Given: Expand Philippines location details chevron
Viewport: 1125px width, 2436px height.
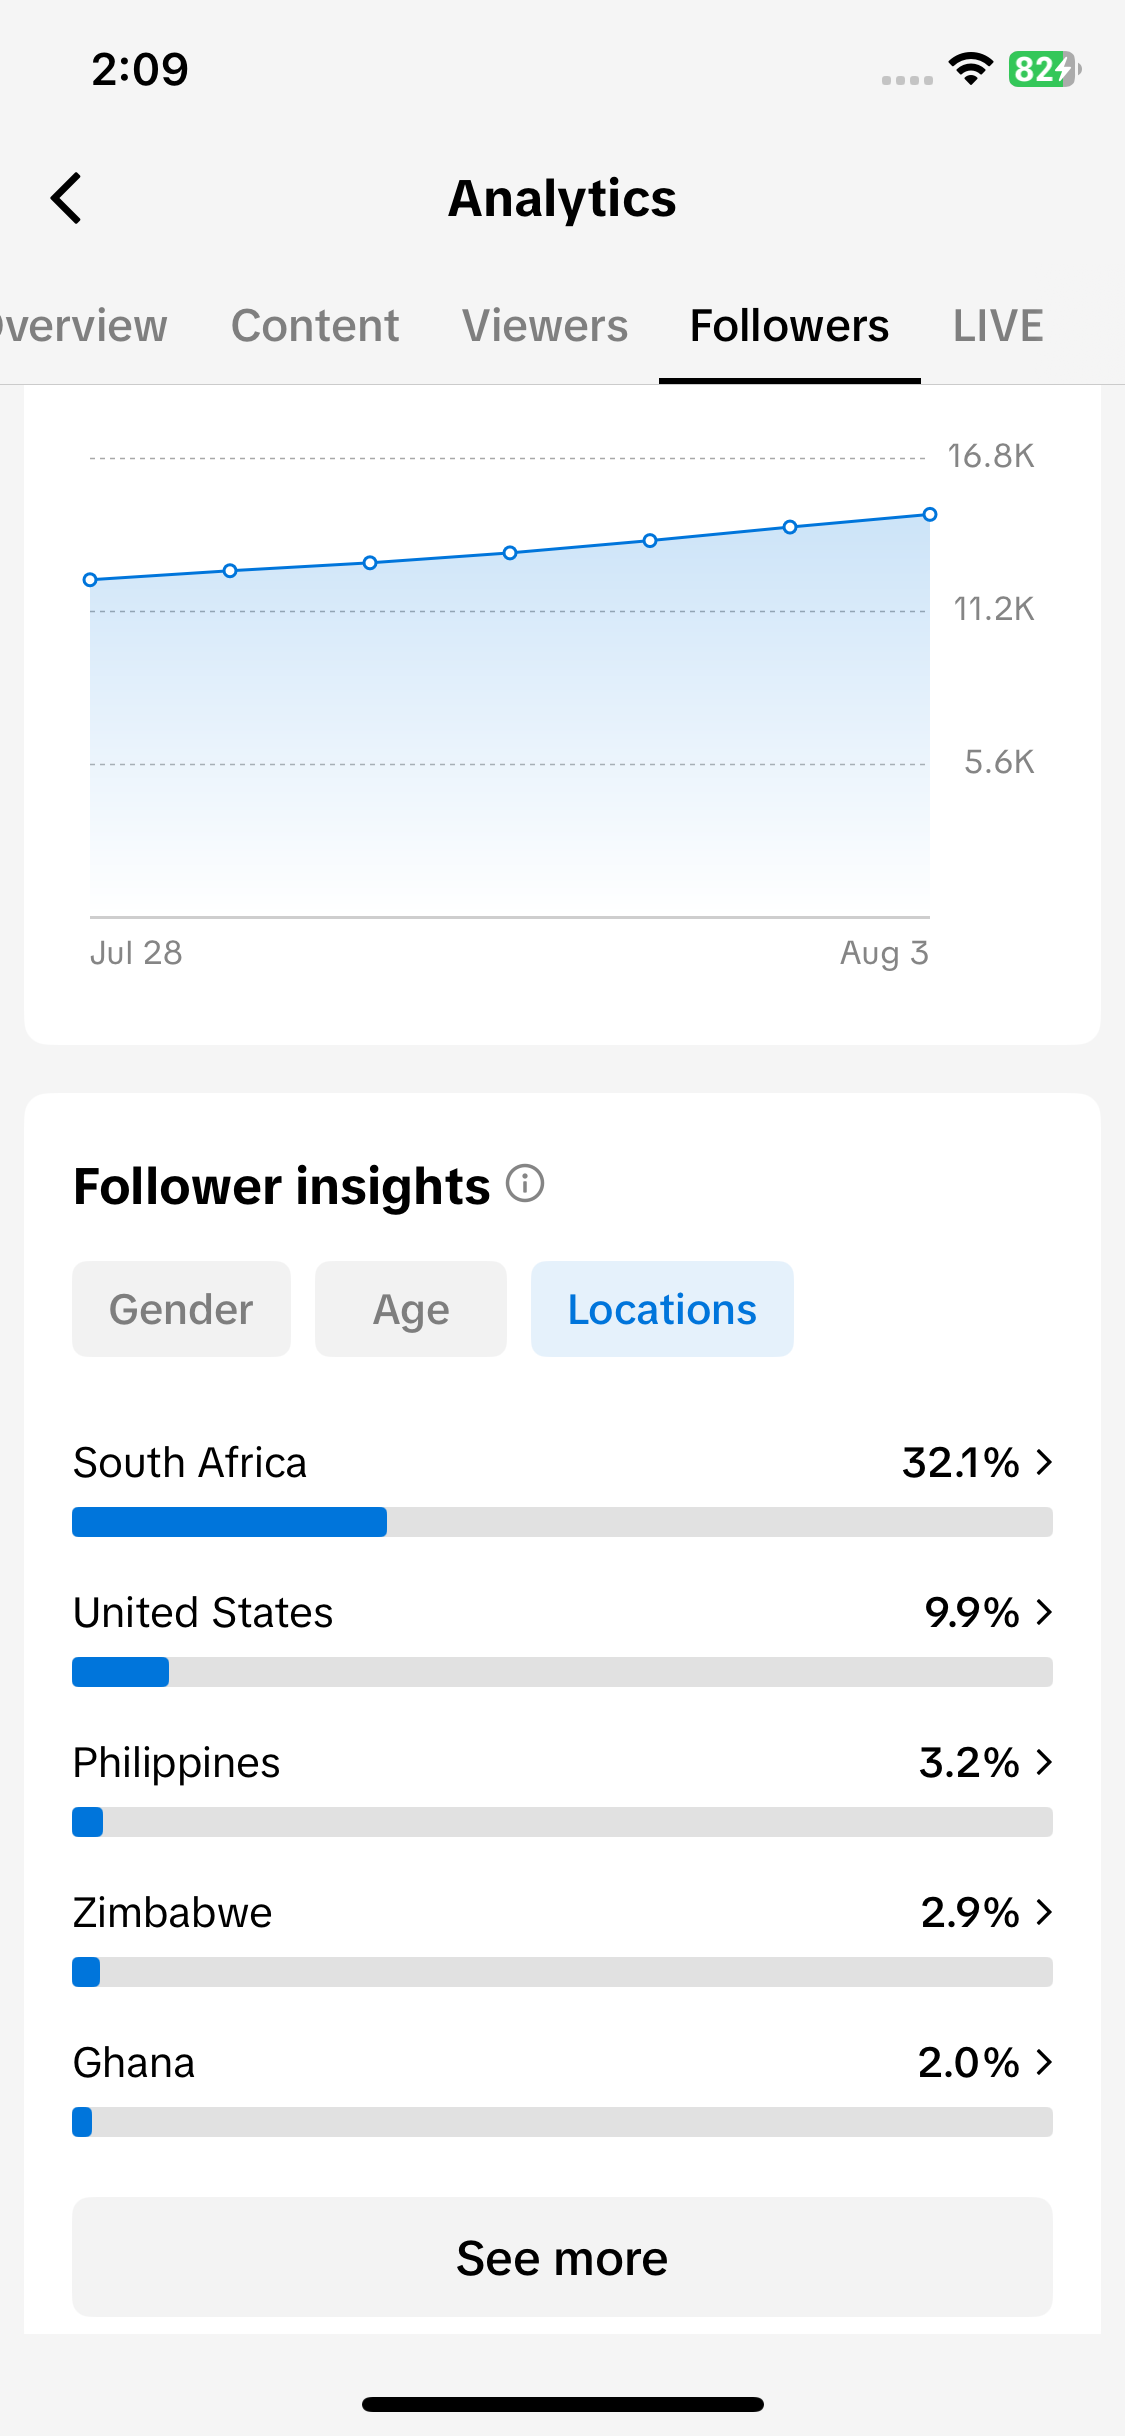Looking at the screenshot, I should click(x=1044, y=1762).
